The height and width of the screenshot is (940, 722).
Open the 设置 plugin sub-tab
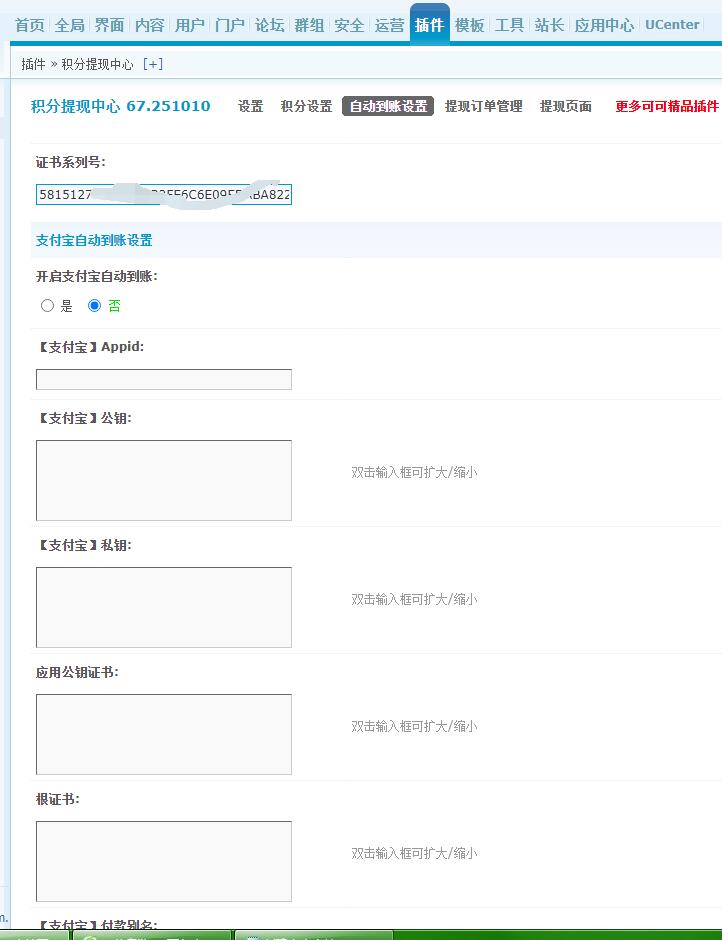click(x=250, y=106)
